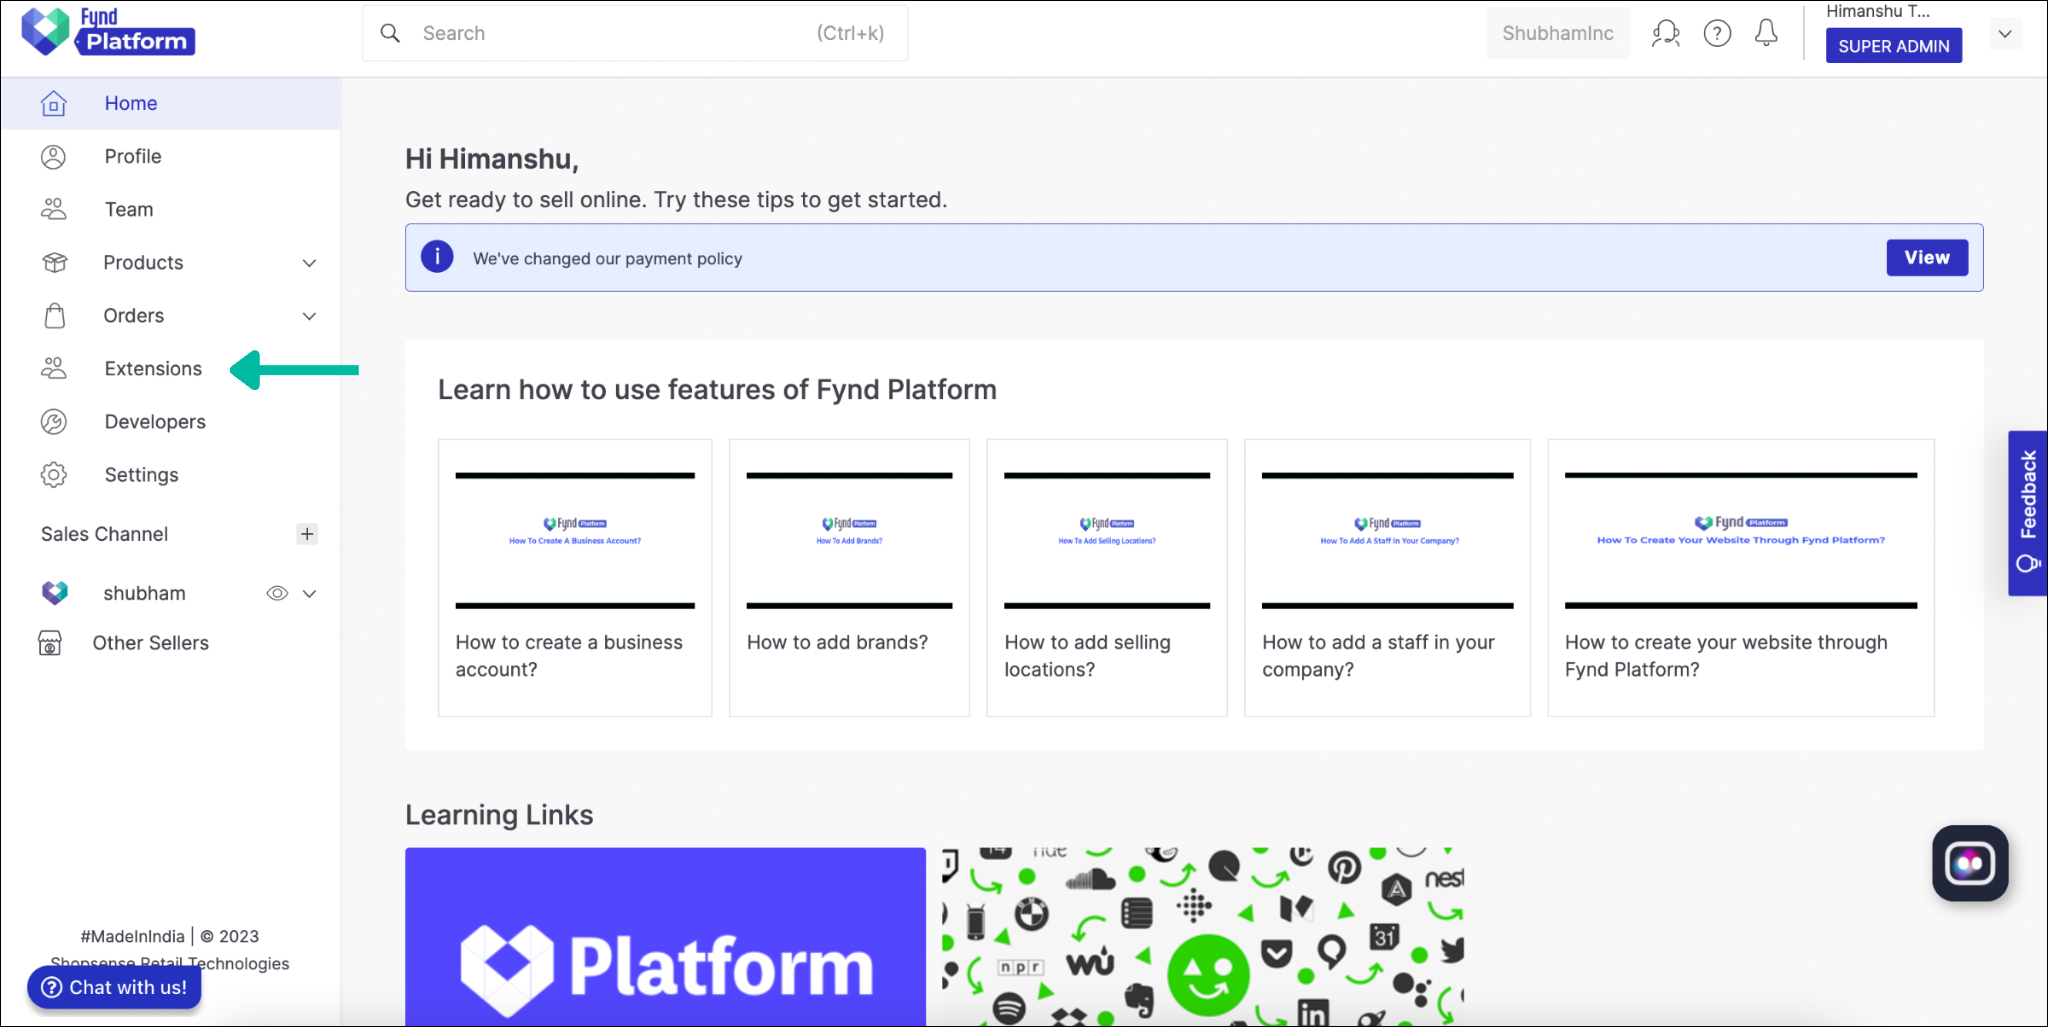Select the Home icon in sidebar

[53, 102]
